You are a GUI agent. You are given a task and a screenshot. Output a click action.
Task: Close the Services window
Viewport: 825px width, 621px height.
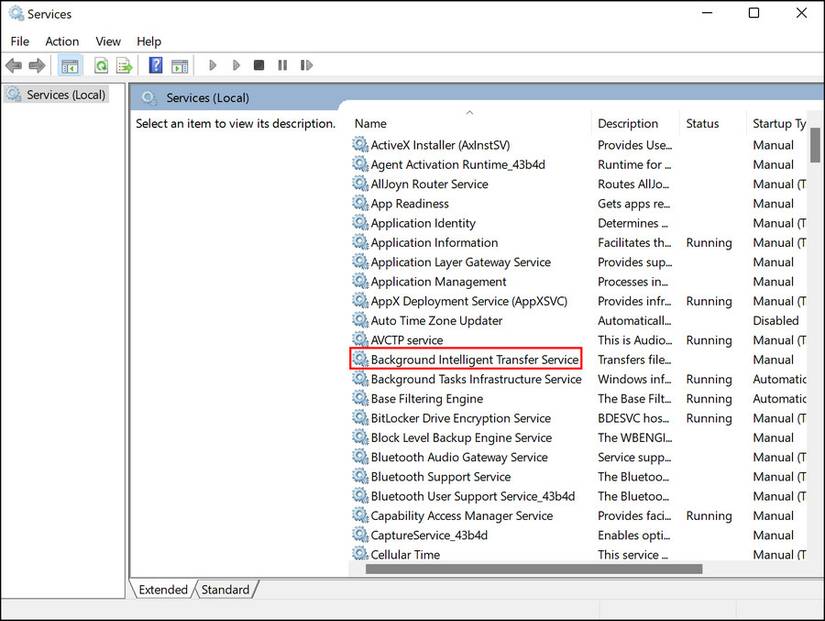pos(801,13)
